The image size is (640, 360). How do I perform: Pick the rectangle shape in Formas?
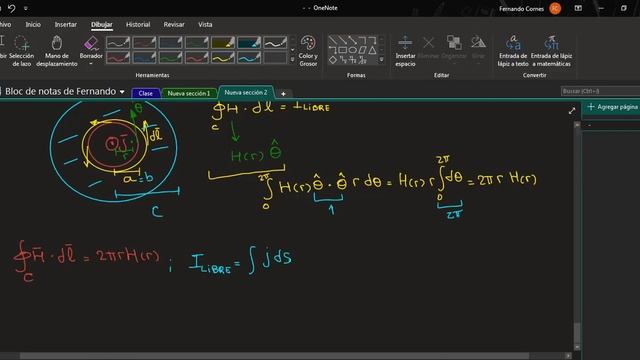click(343, 50)
